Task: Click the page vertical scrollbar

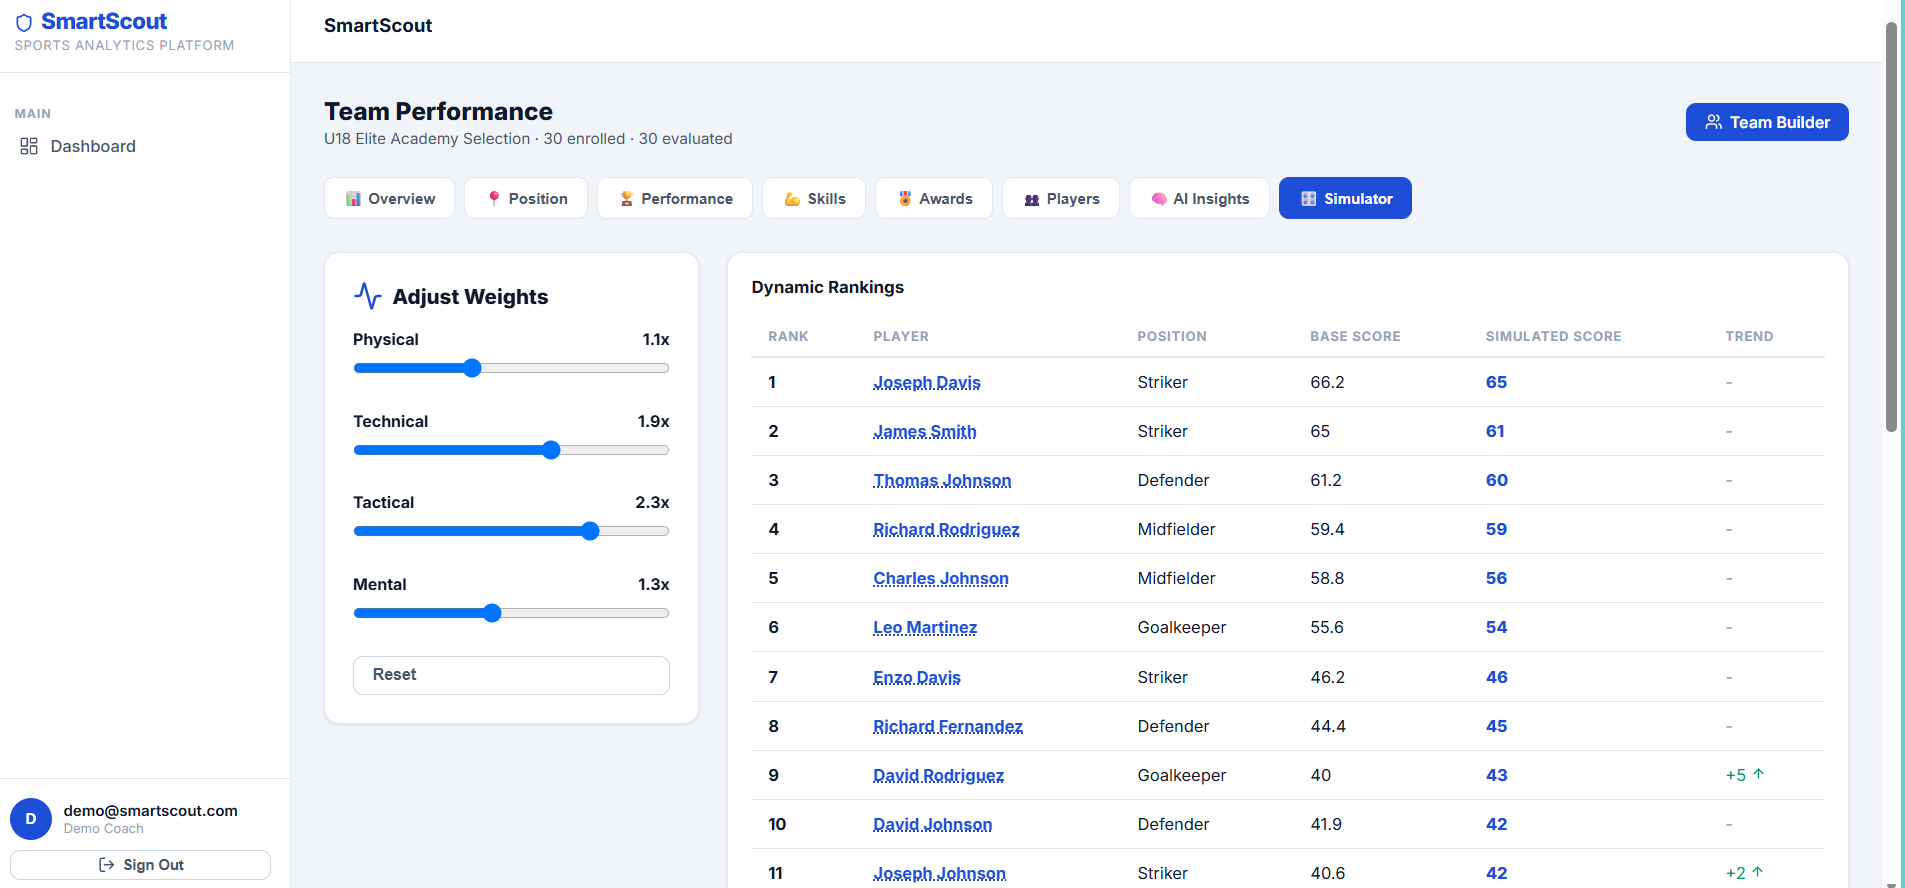Action: point(1891,228)
